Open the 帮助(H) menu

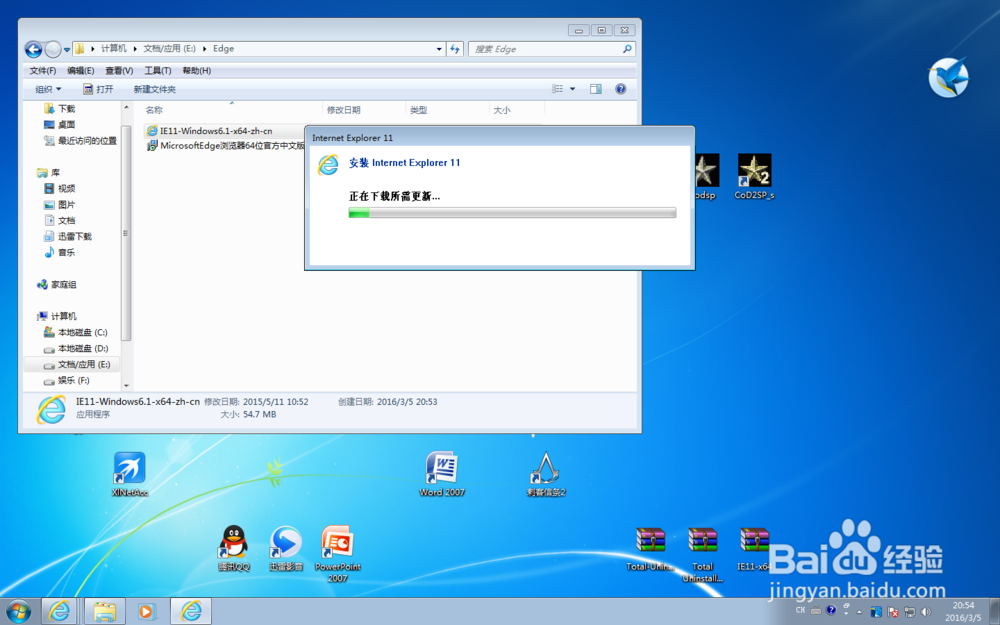(x=196, y=71)
